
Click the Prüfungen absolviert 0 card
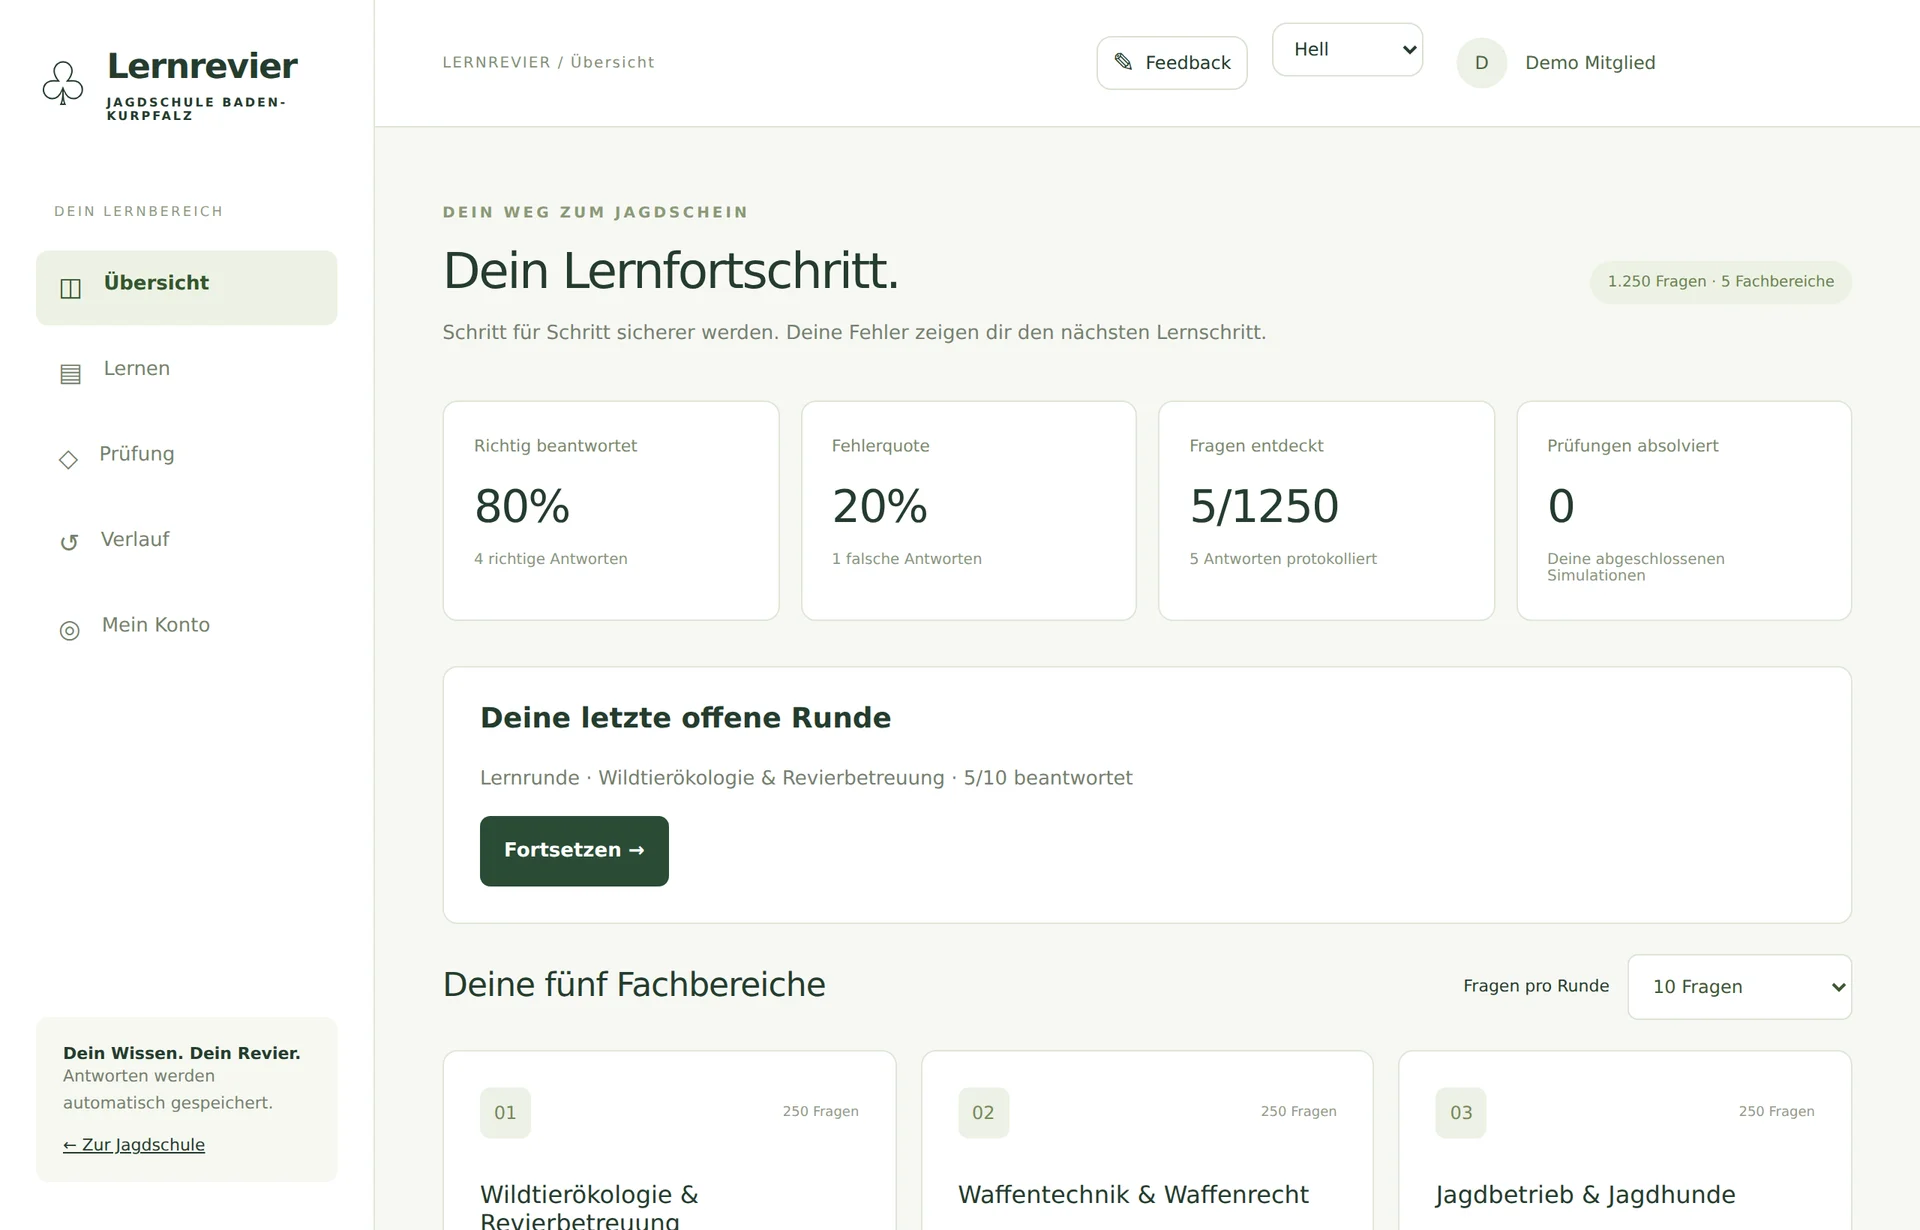tap(1684, 511)
